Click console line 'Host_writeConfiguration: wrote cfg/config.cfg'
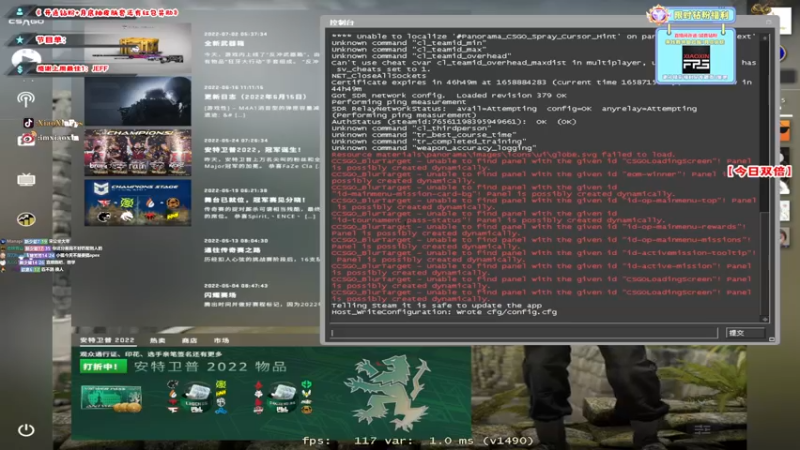800x450 pixels. tap(444, 312)
